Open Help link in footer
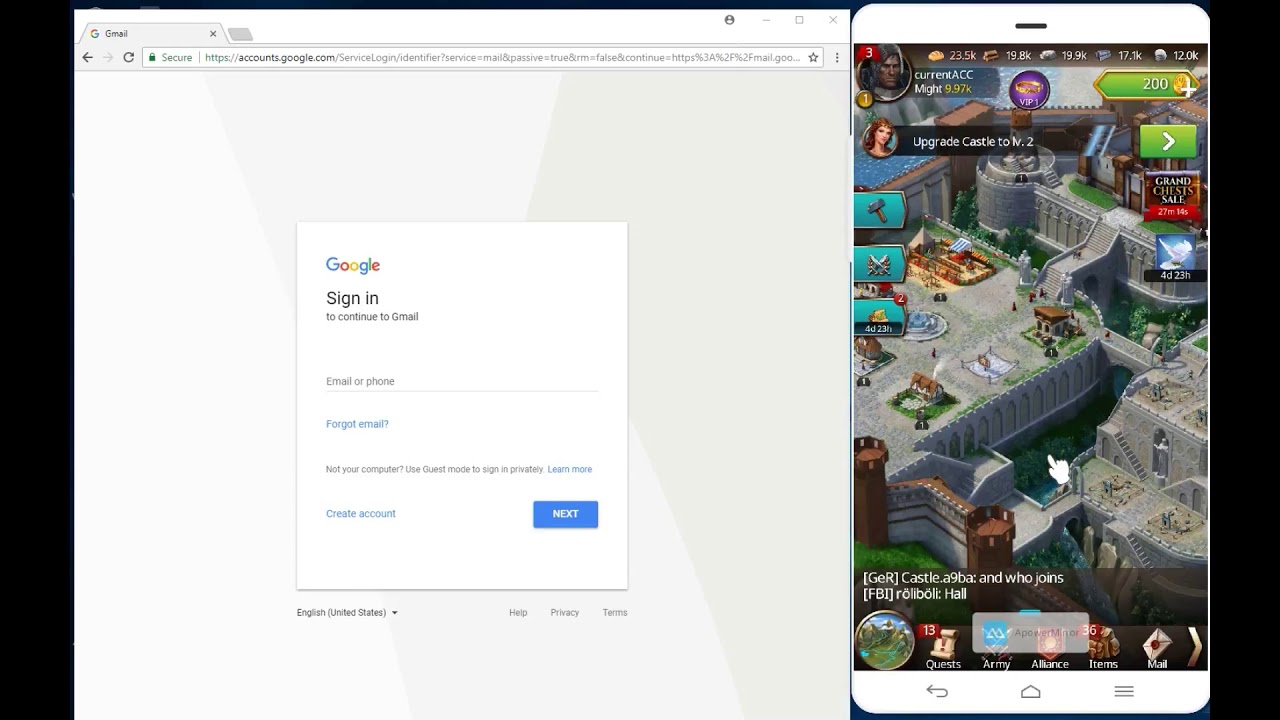The height and width of the screenshot is (720, 1280). click(518, 612)
